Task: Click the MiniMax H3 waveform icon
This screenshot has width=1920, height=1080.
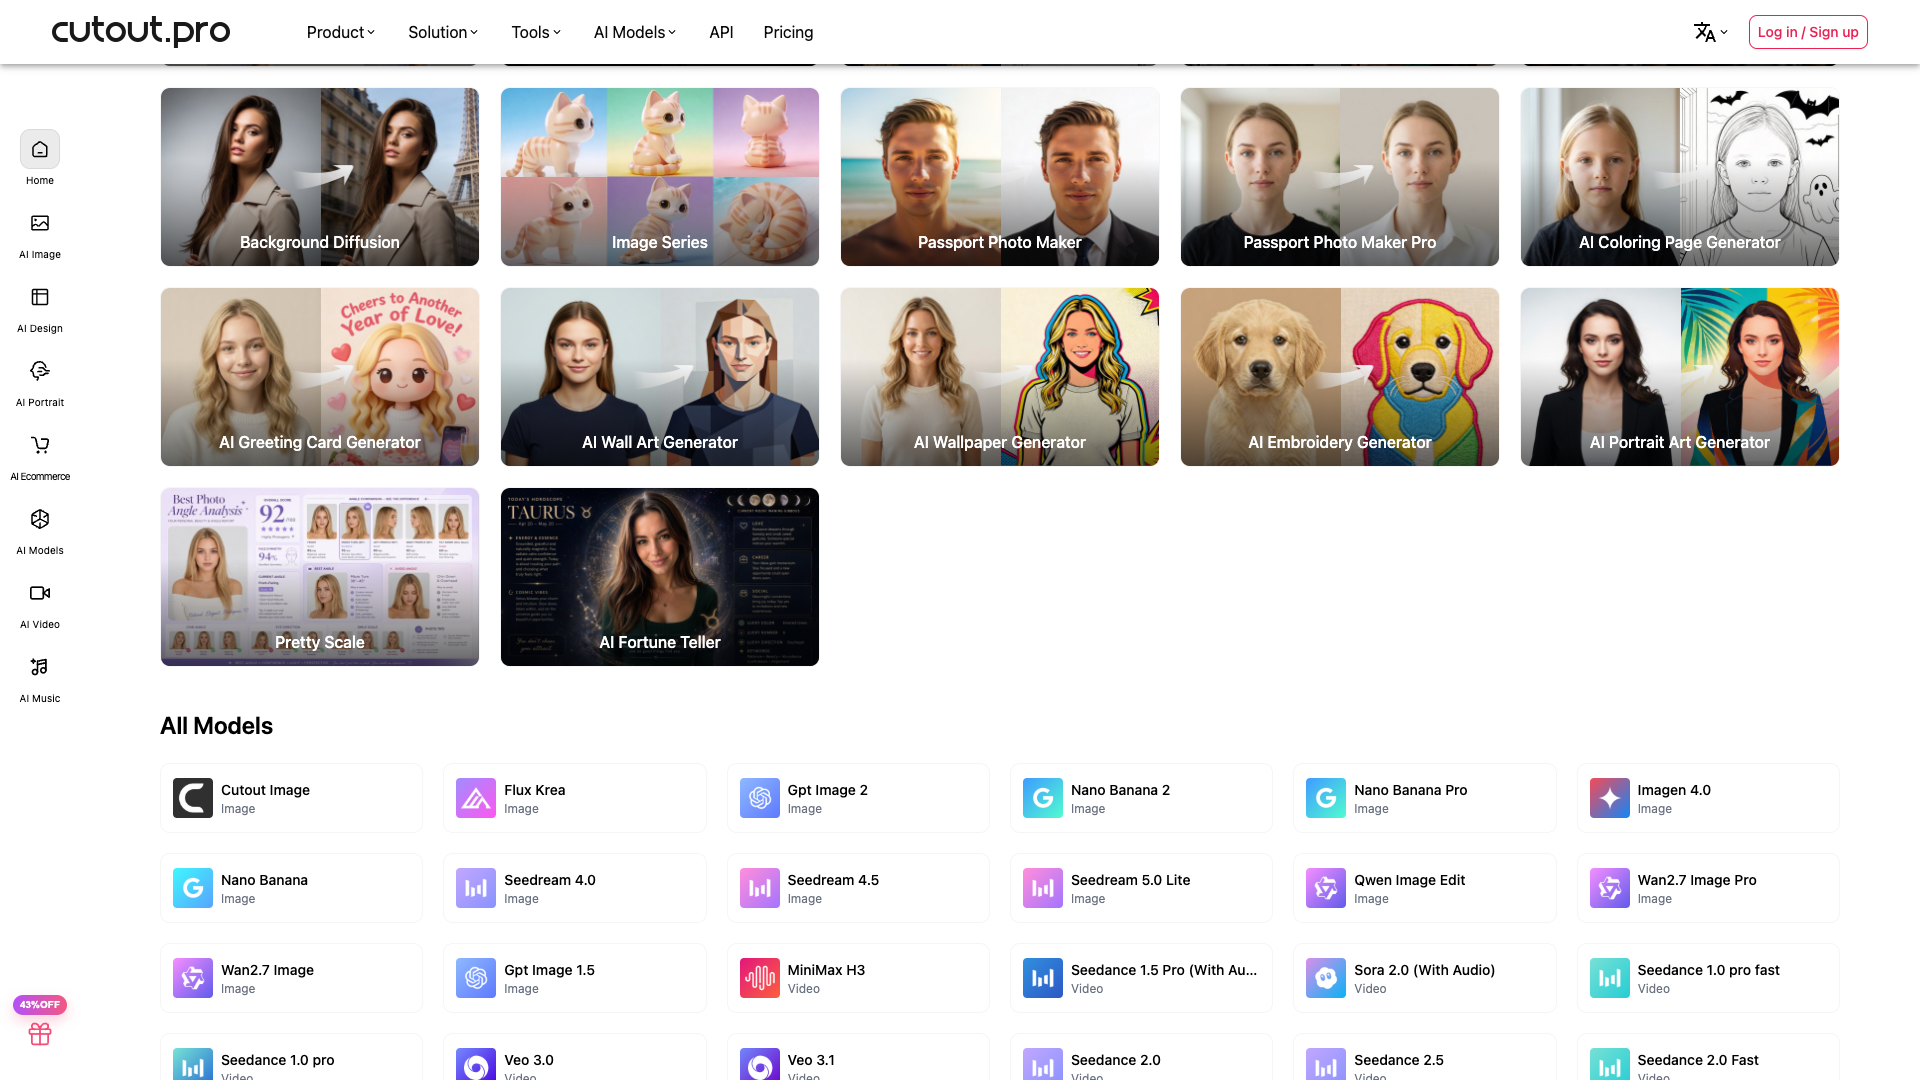Action: tap(760, 978)
